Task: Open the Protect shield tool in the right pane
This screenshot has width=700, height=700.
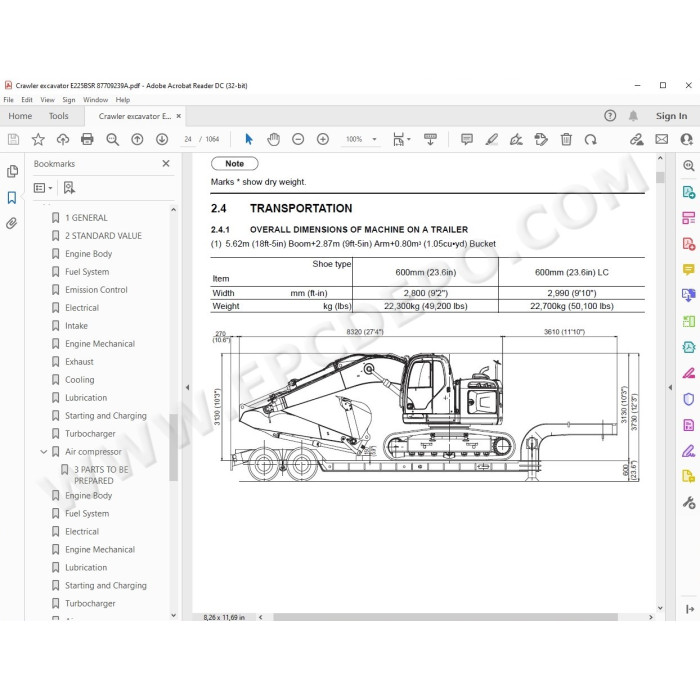Action: pos(688,399)
